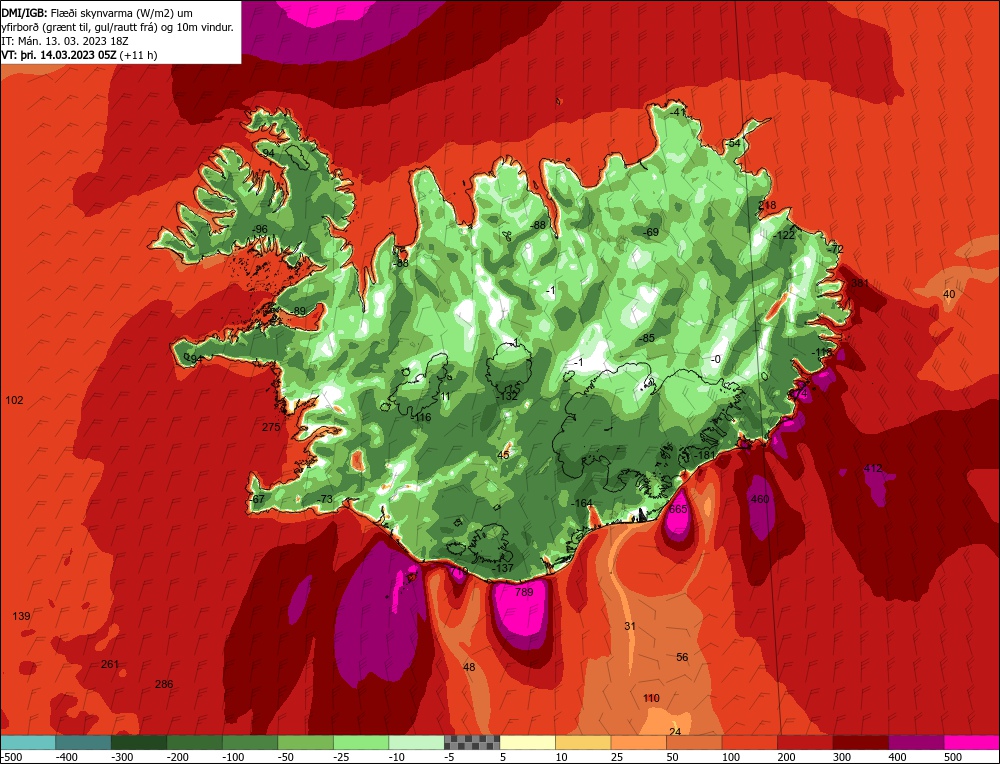Click the 789 flux value on south coast
This screenshot has width=1000, height=764.
coord(524,592)
